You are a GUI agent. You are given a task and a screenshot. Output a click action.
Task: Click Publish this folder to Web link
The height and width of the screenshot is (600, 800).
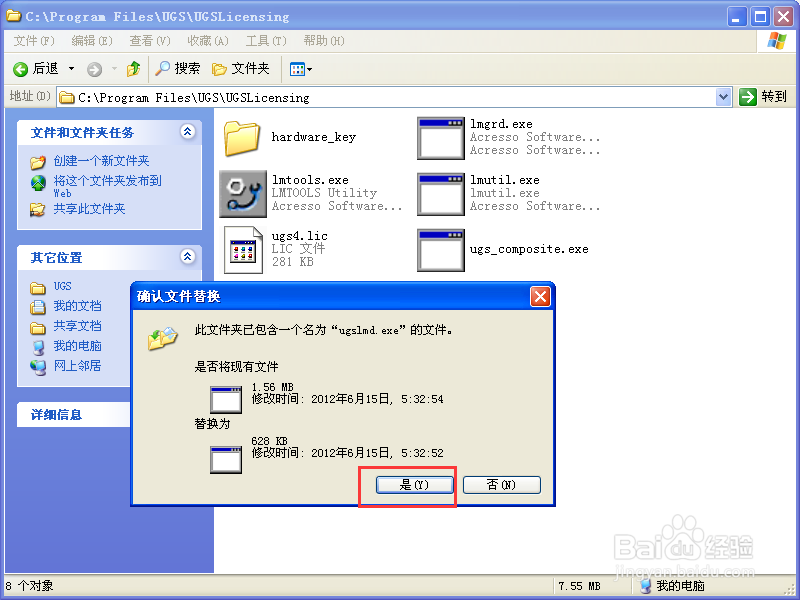[x=108, y=186]
